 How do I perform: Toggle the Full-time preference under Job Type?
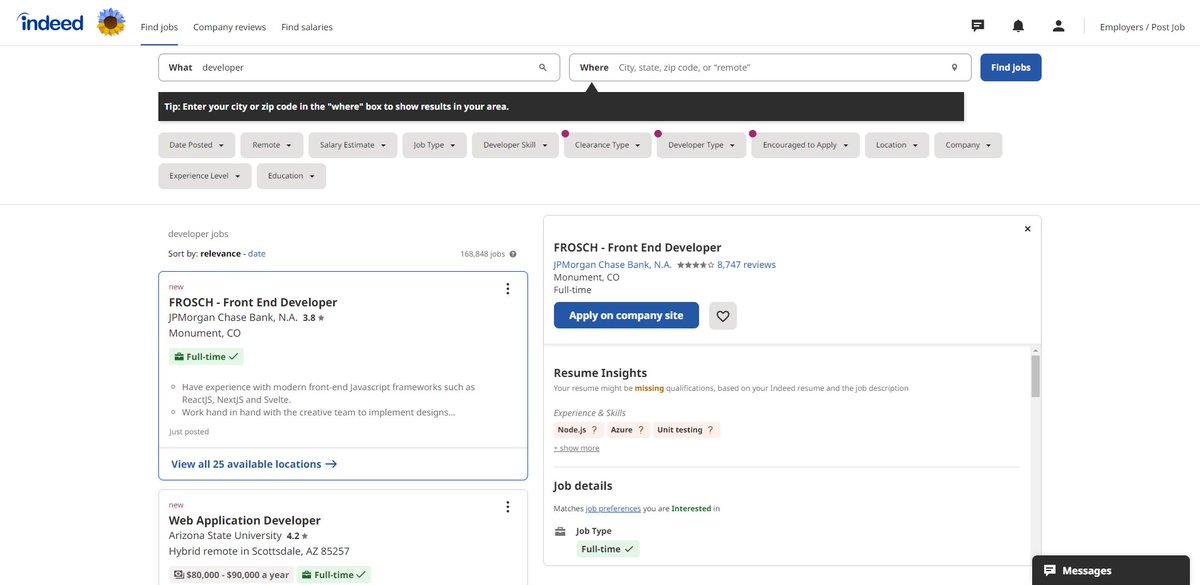point(608,549)
